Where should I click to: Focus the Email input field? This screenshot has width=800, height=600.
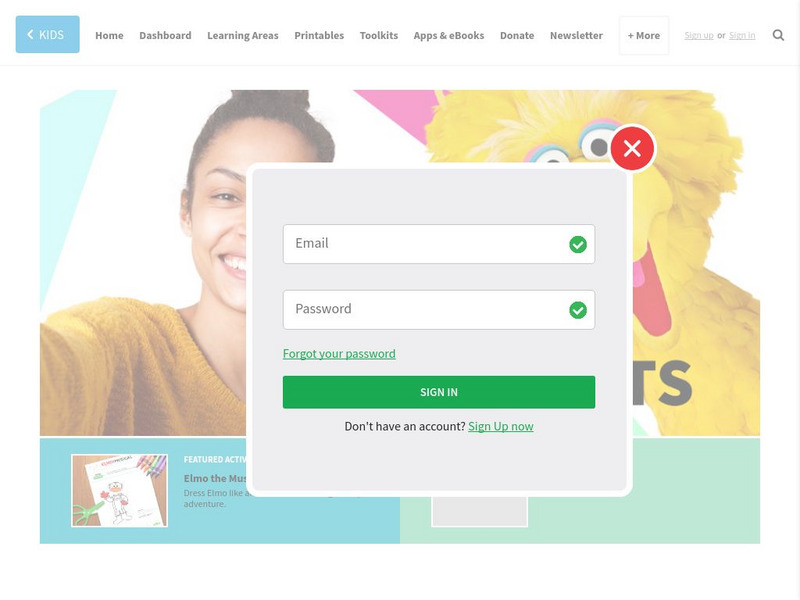(x=439, y=244)
